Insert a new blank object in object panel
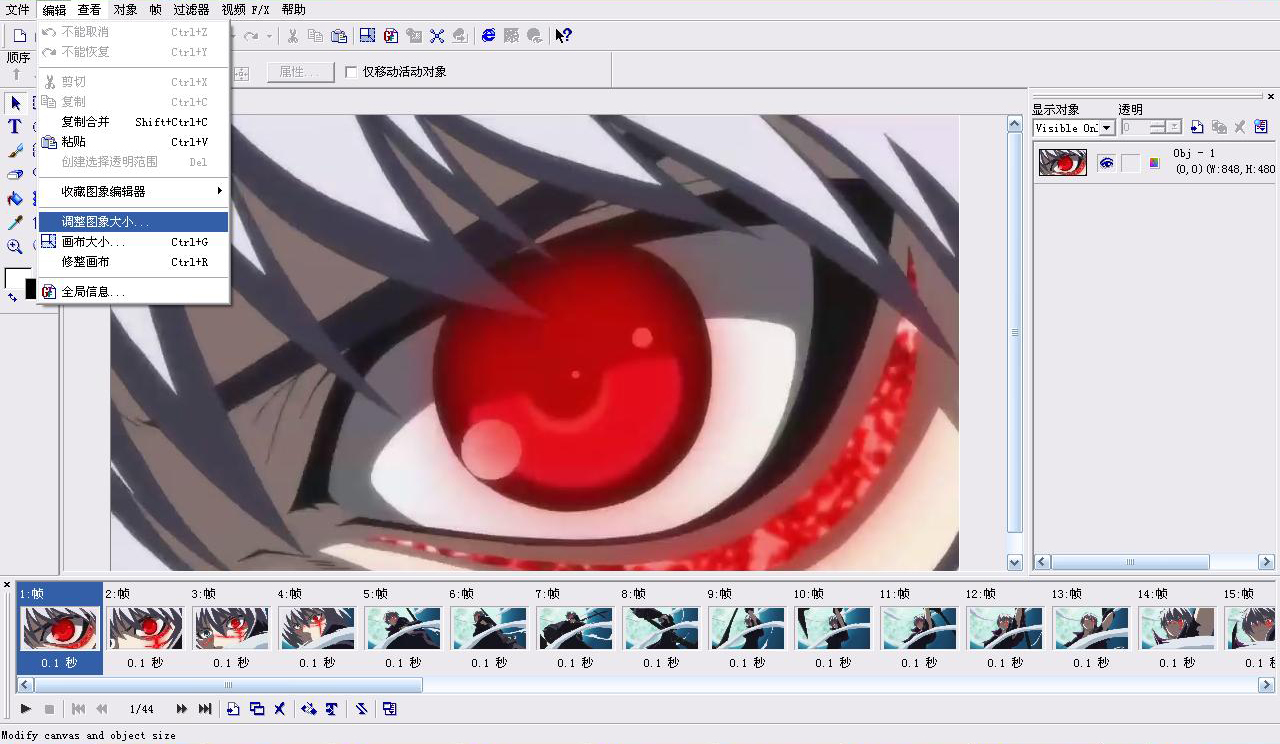The height and width of the screenshot is (744, 1280). pos(1197,127)
